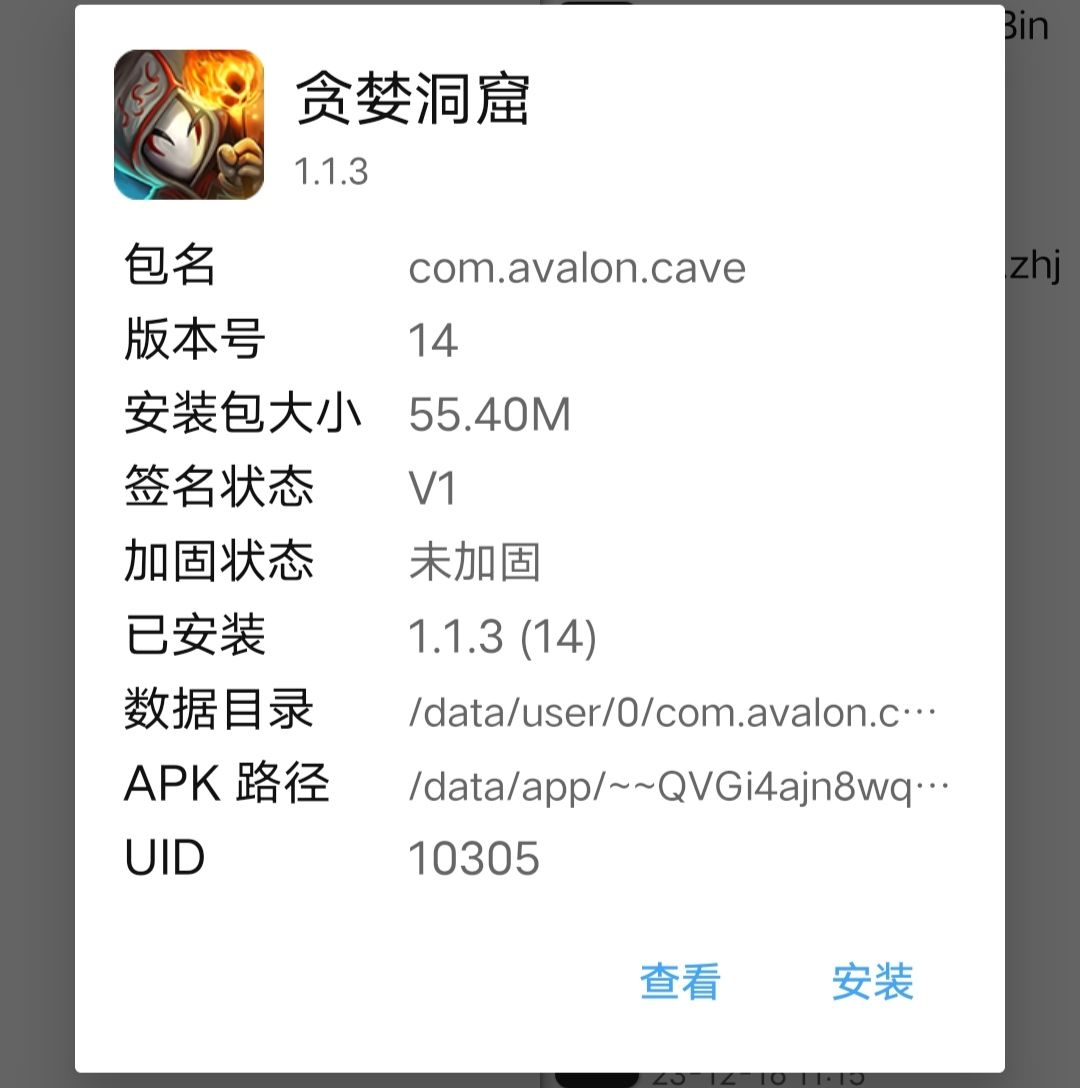
Task: Tap the 安装 install button
Action: tap(872, 981)
